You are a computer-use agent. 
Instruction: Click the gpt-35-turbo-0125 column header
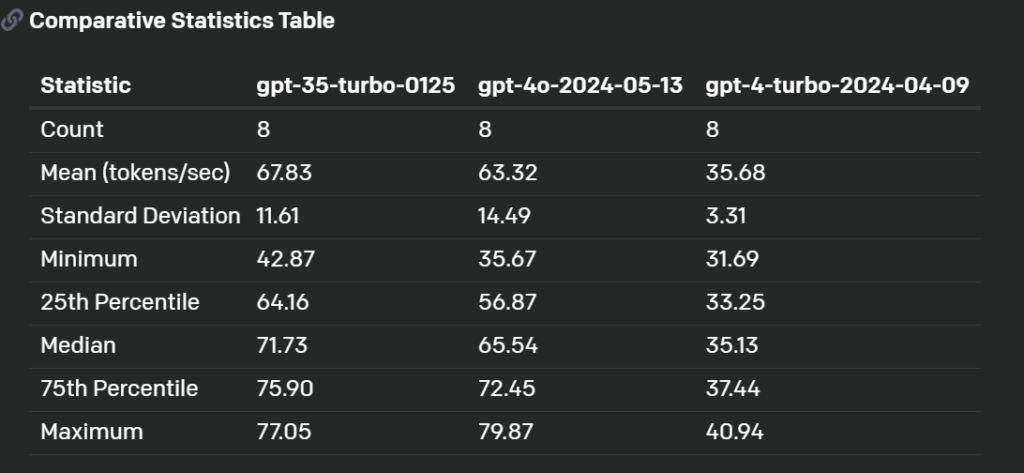pyautogui.click(x=356, y=86)
